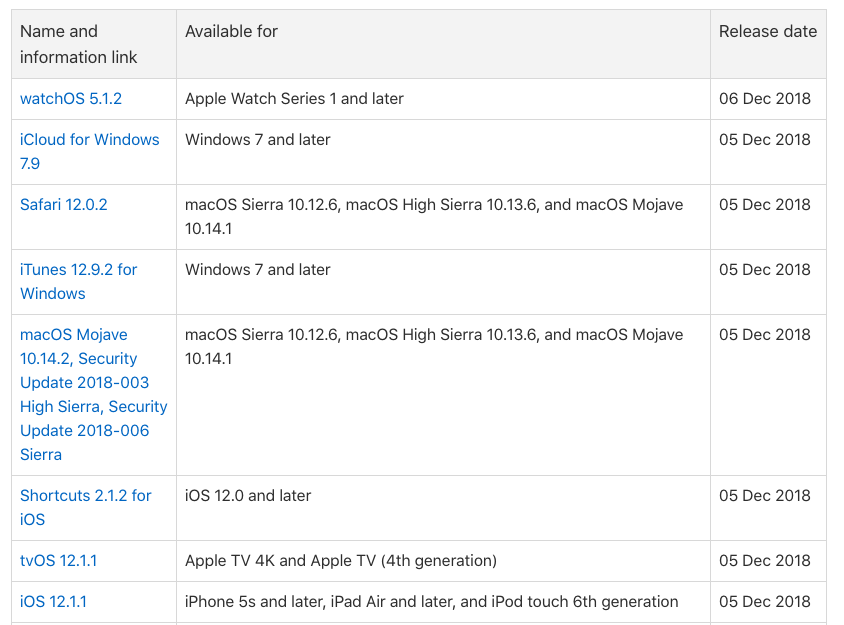Screen dimensions: 844x625
Task: Open macOS Mojave 10.14.2 security update link
Action: [94, 395]
